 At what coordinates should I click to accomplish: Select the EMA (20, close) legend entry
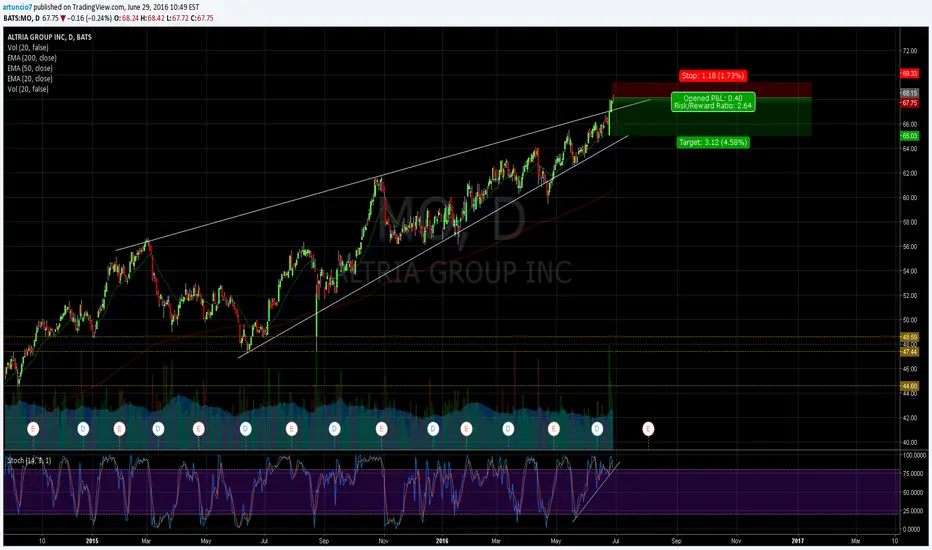click(x=30, y=78)
